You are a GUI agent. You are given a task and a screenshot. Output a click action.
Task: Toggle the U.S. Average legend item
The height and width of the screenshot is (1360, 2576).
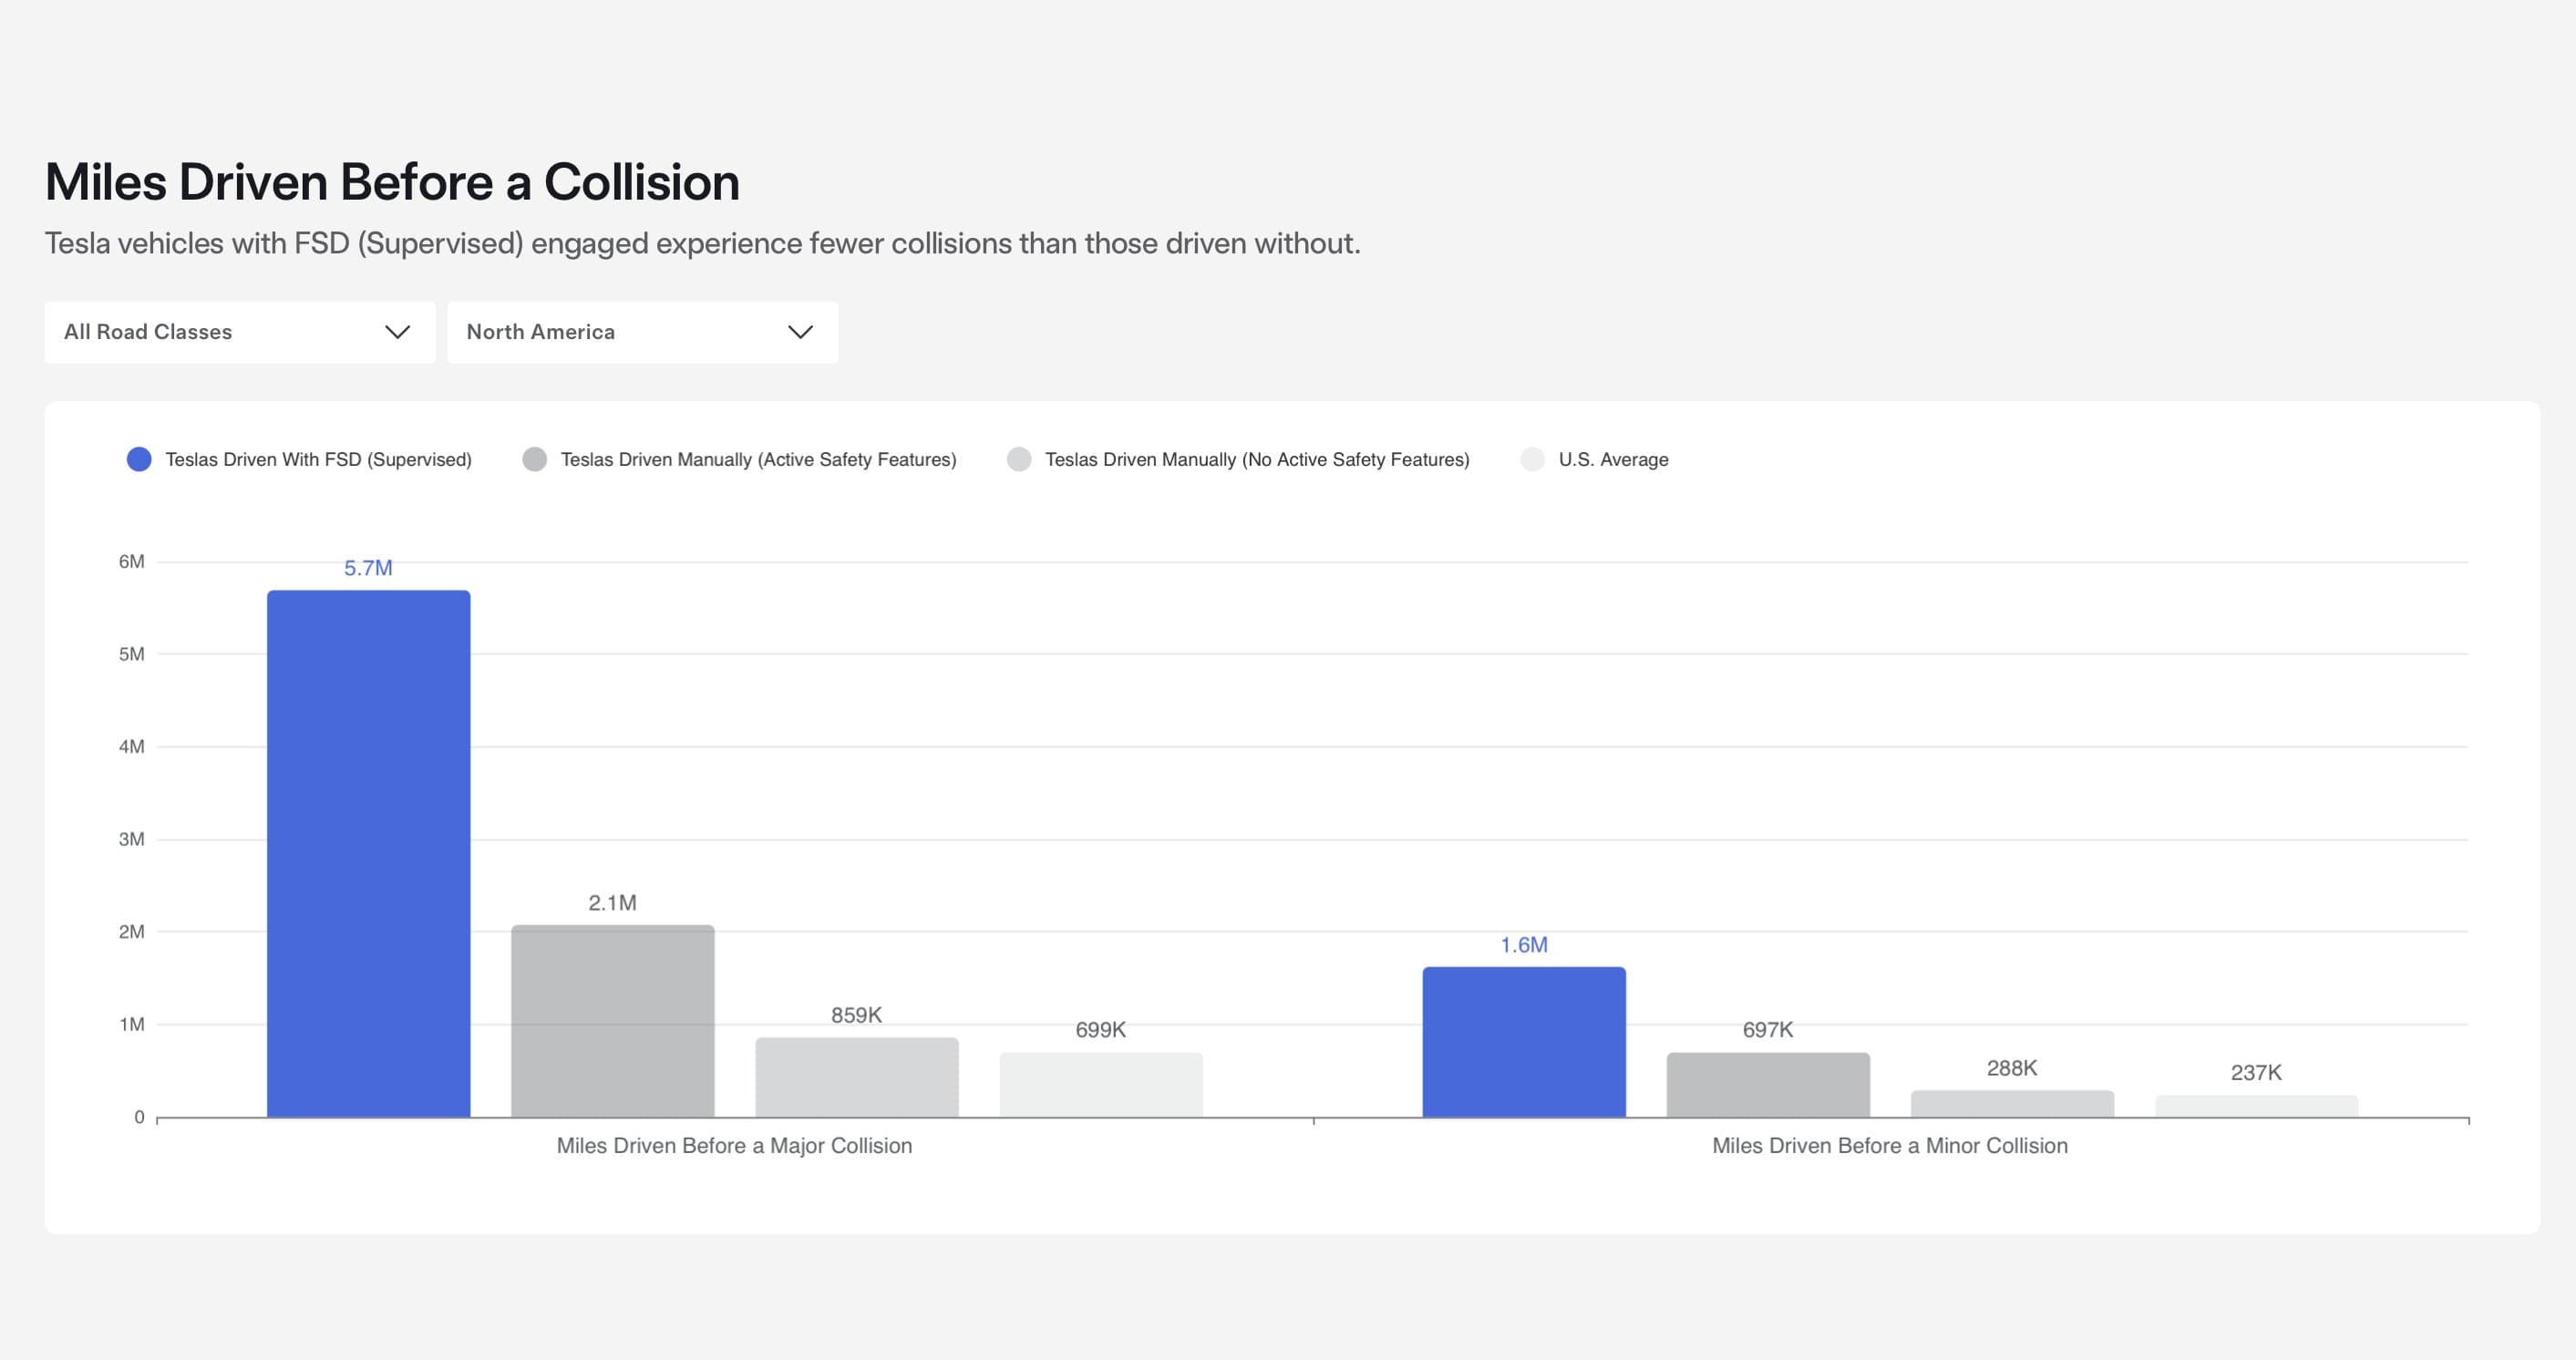1594,459
